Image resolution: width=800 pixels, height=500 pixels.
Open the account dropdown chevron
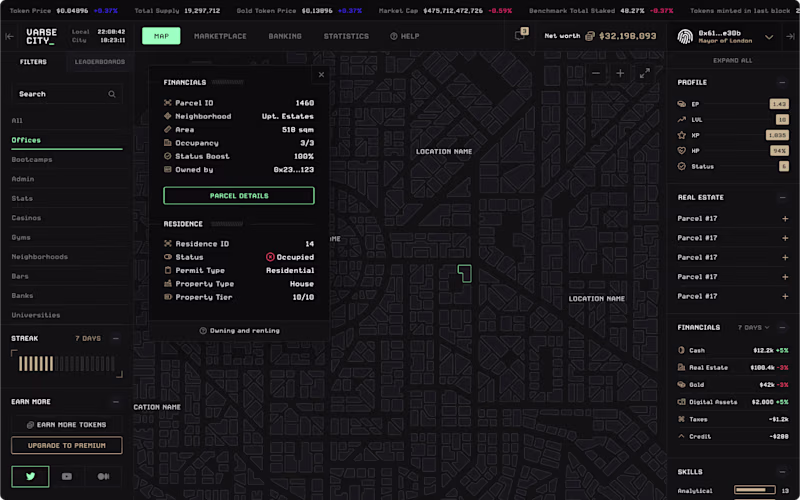[x=769, y=37]
